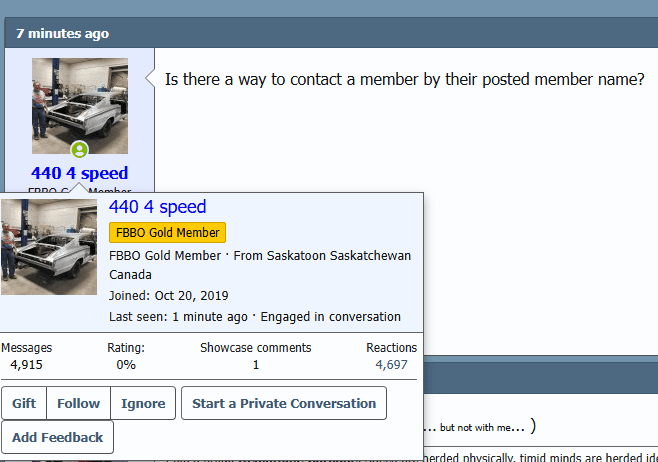The width and height of the screenshot is (658, 462).
Task: Click the yellow FBBO Gold Member badge
Action: pyautogui.click(x=167, y=233)
